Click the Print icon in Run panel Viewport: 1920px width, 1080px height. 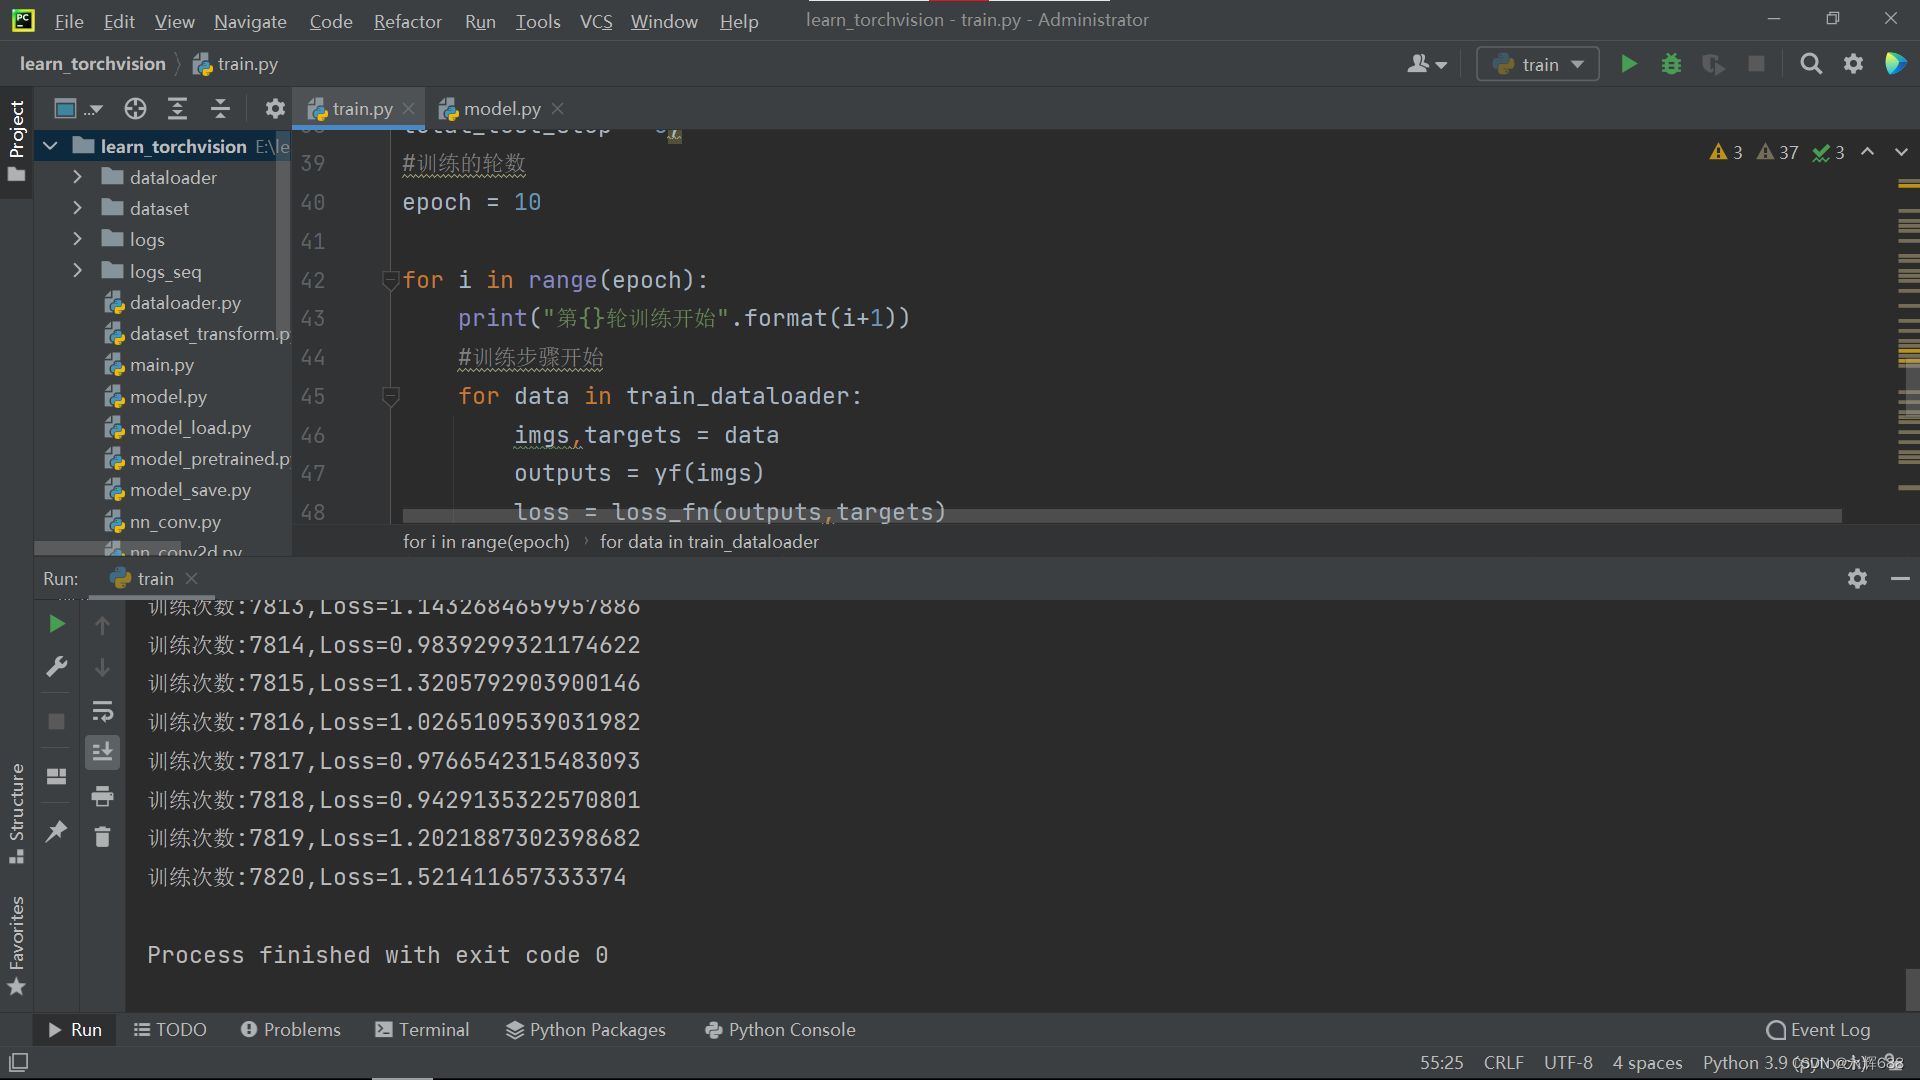pyautogui.click(x=102, y=796)
